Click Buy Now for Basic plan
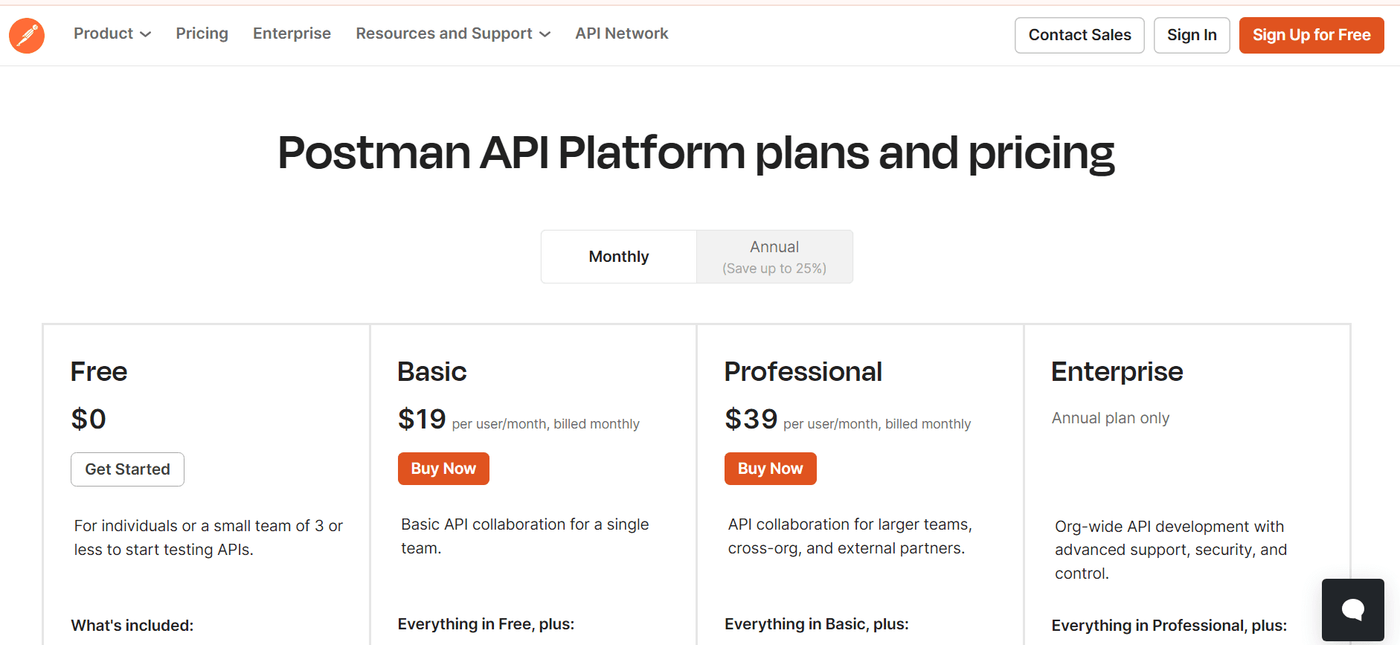The image size is (1400, 645). [443, 468]
